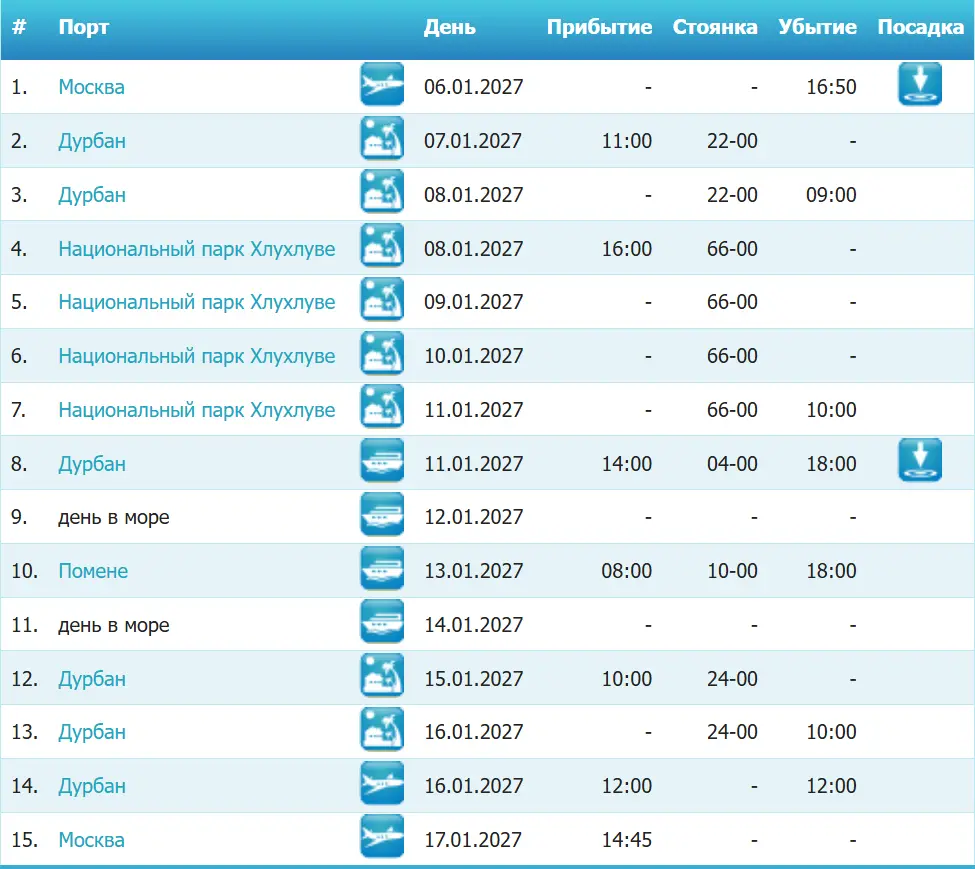This screenshot has width=975, height=869.
Task: Open the Дурбан link in row 12
Action: (92, 679)
